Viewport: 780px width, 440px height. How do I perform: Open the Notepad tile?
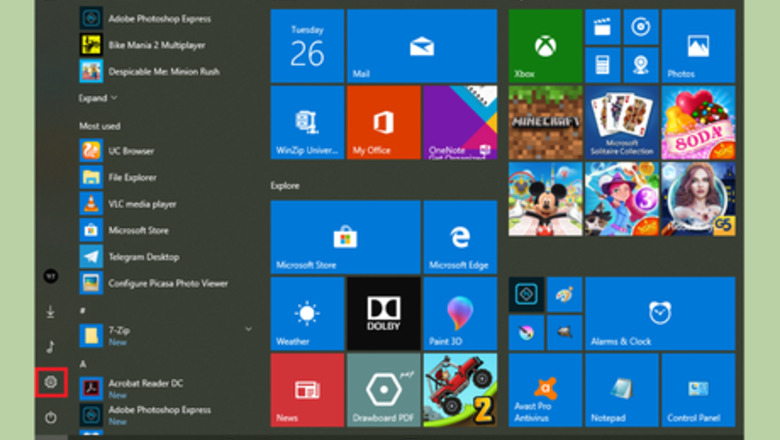[x=622, y=390]
